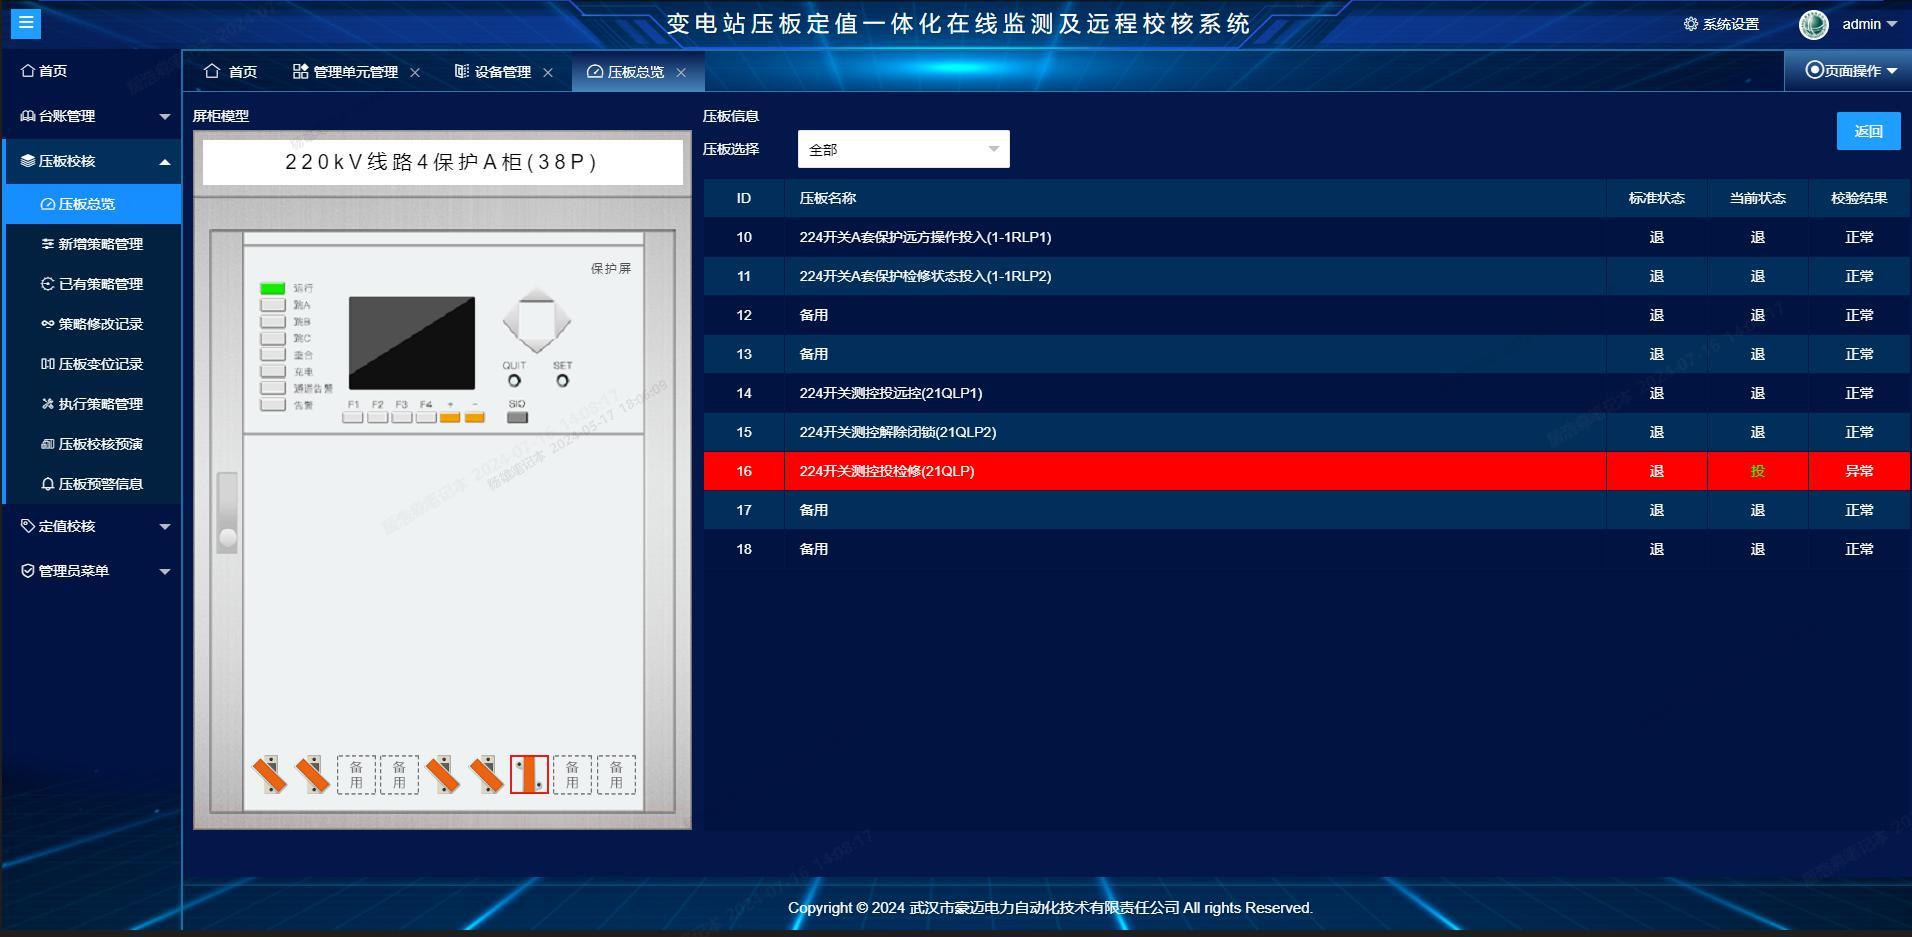Open 压板预警信息 in the sidebar
This screenshot has width=1912, height=937.
100,484
